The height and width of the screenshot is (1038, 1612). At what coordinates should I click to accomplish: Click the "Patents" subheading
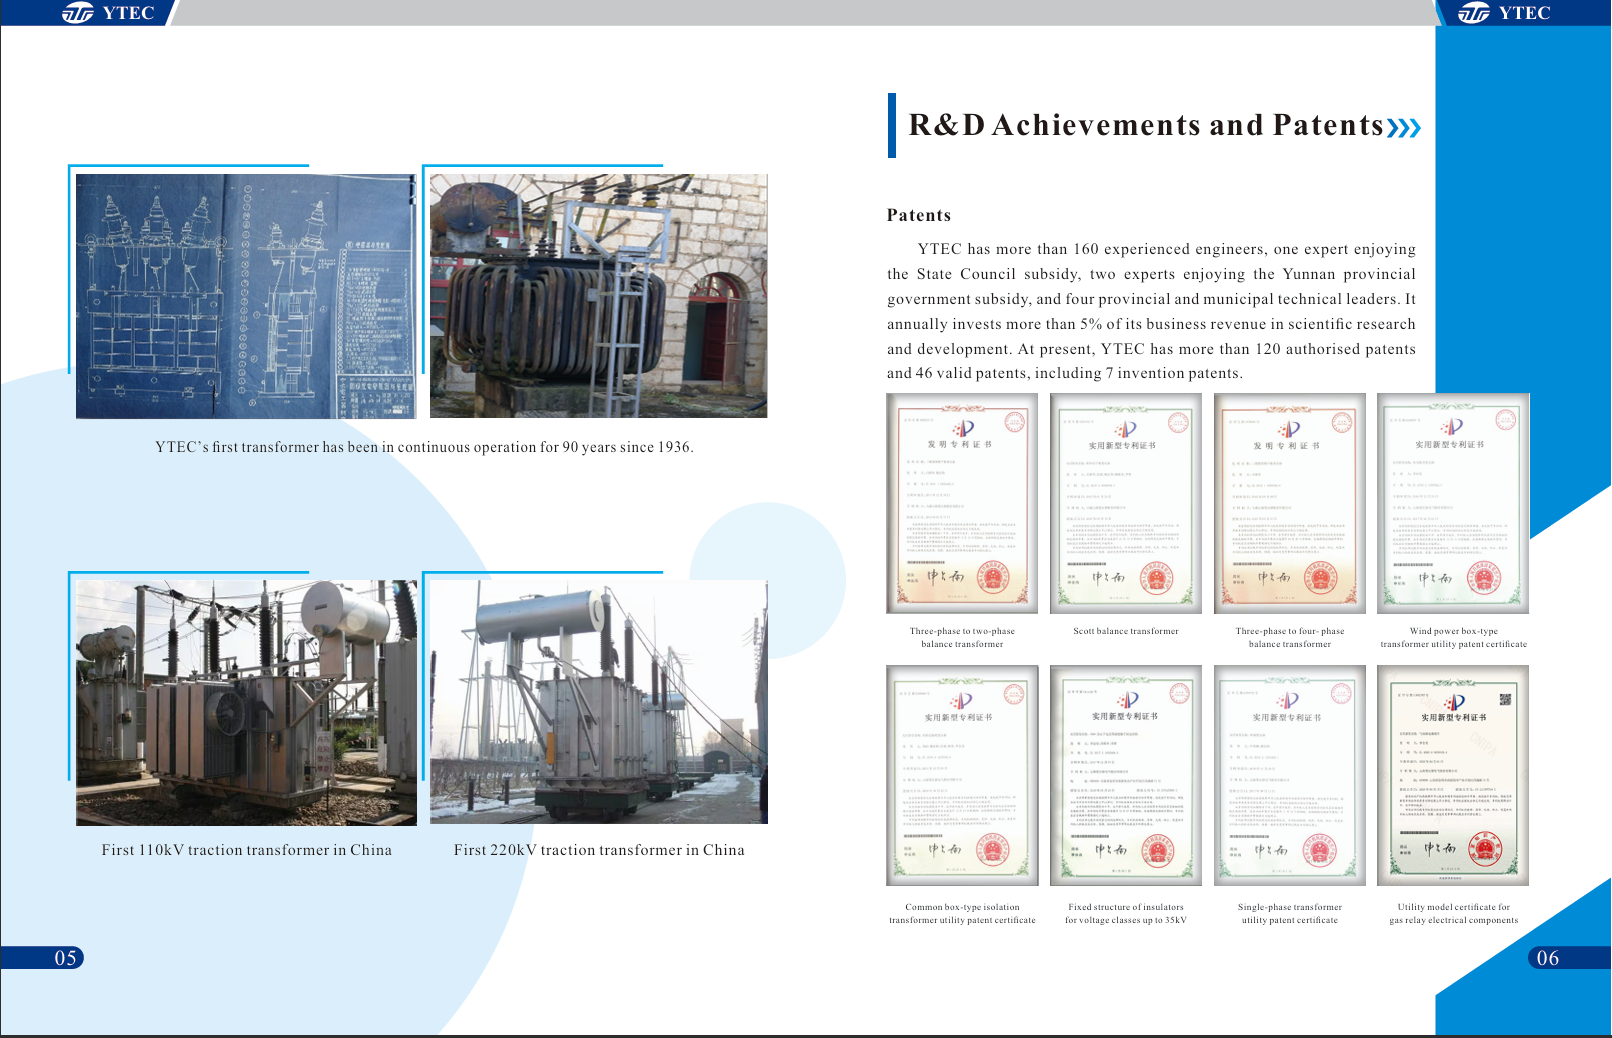pyautogui.click(x=919, y=215)
